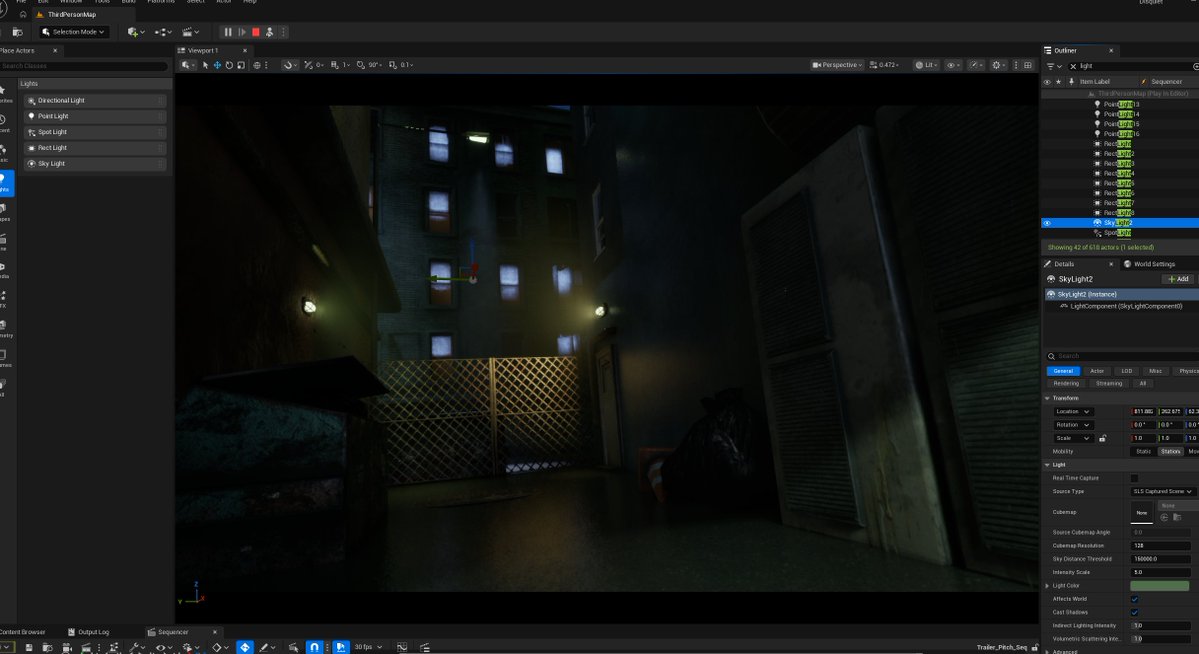Viewport: 1199px width, 654px height.
Task: Open the Lights category in sidebar
Action: click(6, 184)
